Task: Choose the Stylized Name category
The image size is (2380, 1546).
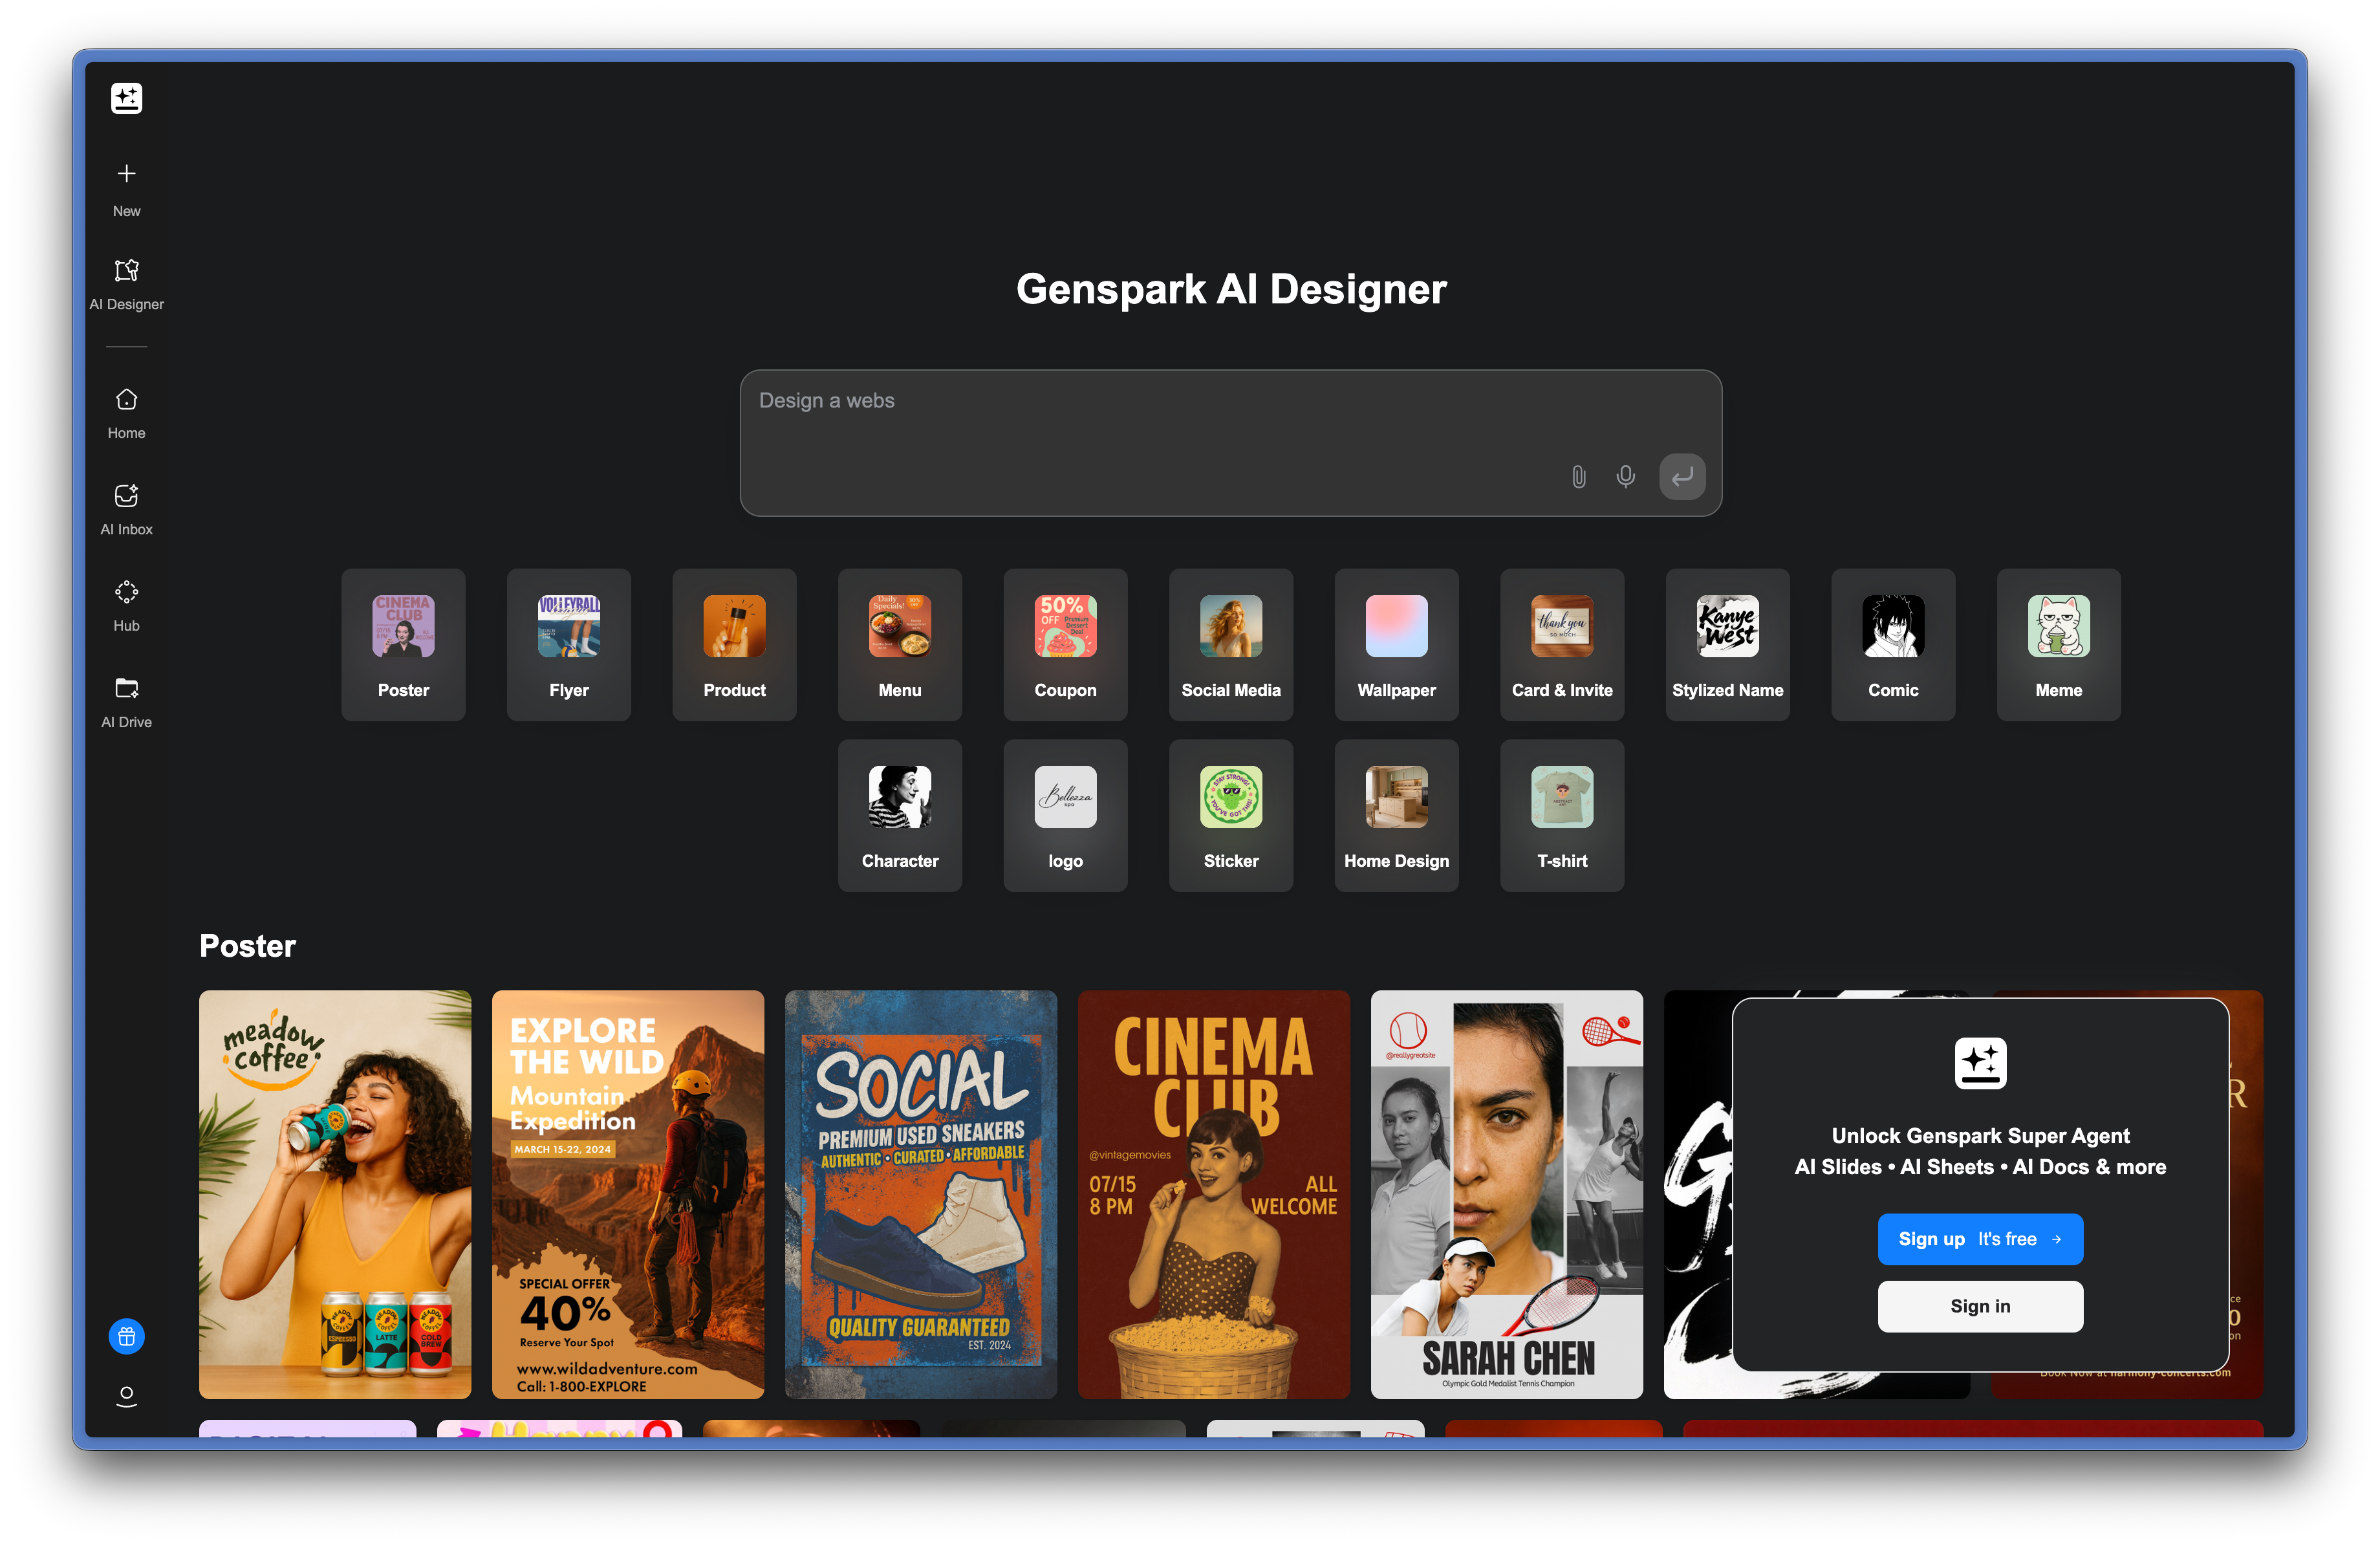Action: pos(1727,644)
